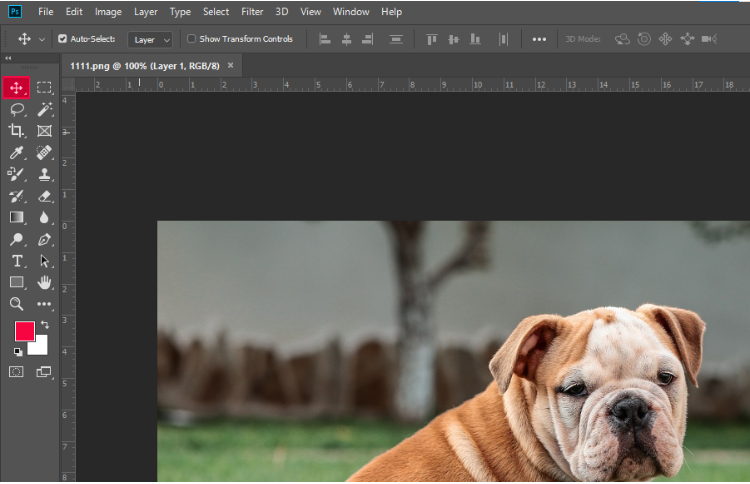The width and height of the screenshot is (750, 484).
Task: Toggle Quick Mask mode icon
Action: (17, 371)
